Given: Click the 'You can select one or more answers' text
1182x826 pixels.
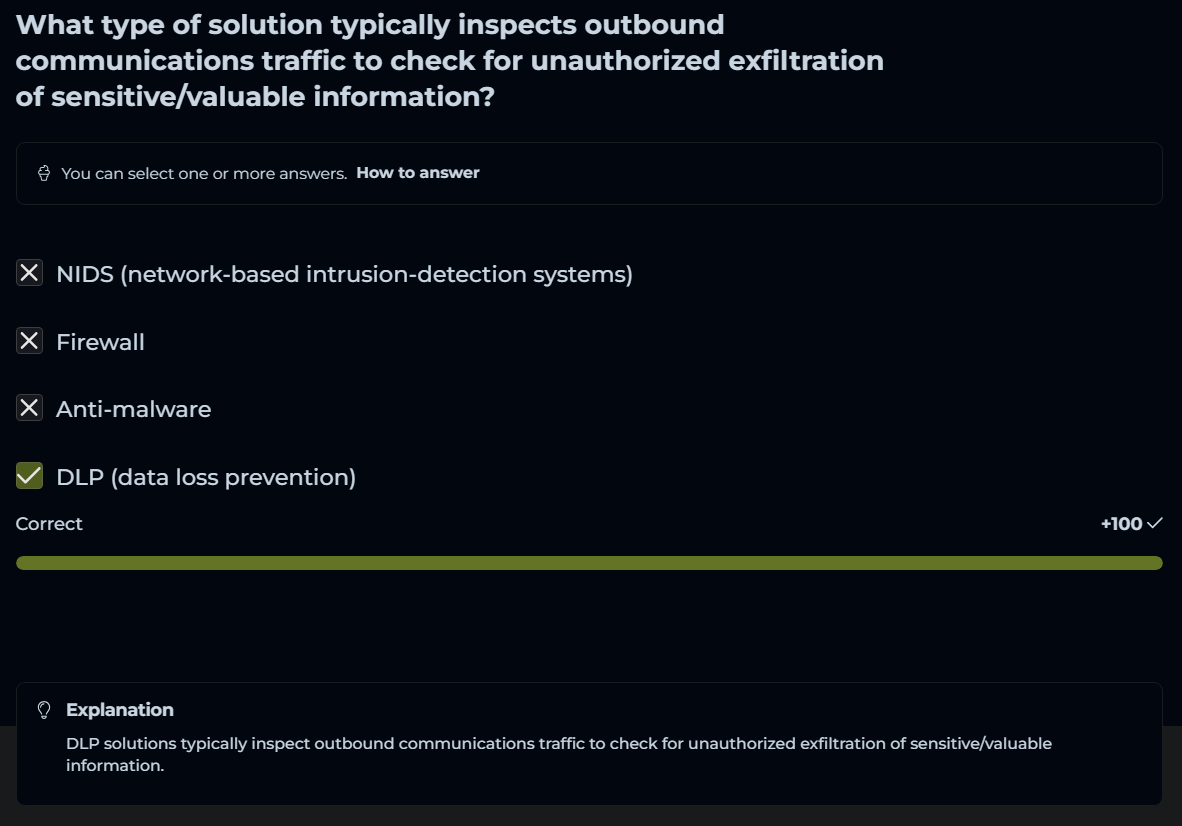Looking at the screenshot, I should coord(204,173).
